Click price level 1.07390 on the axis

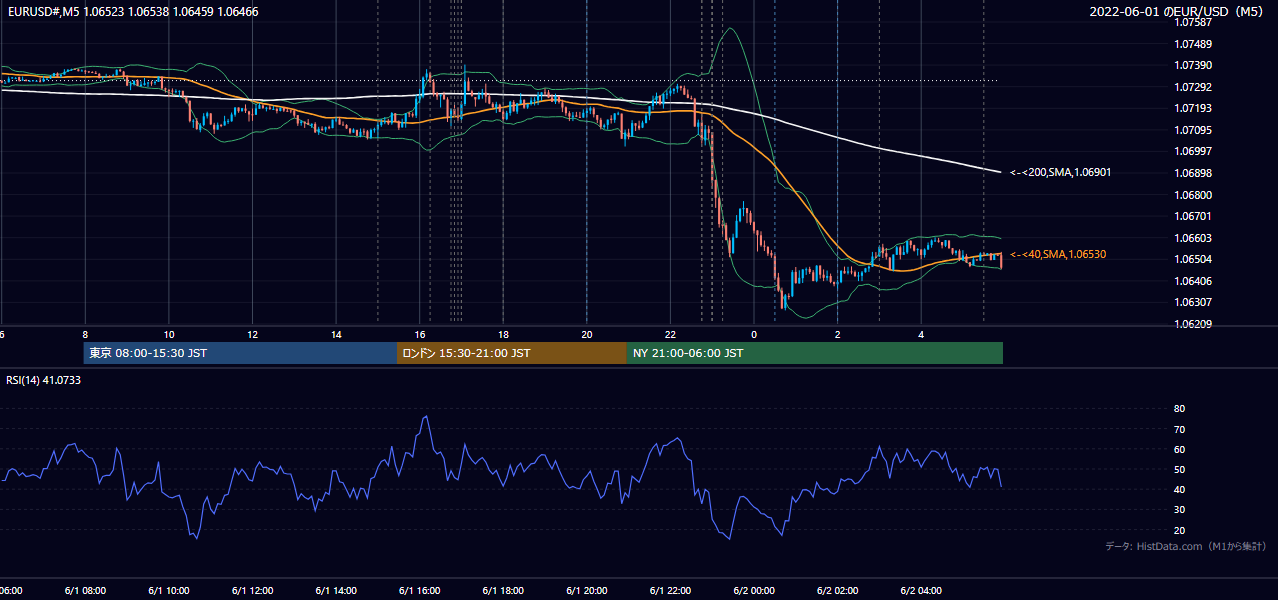(1193, 65)
